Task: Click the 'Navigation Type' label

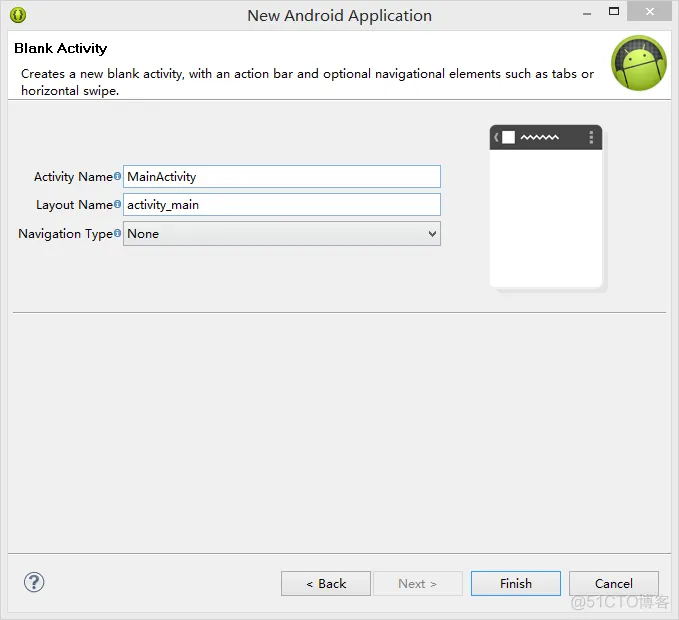Action: (65, 234)
